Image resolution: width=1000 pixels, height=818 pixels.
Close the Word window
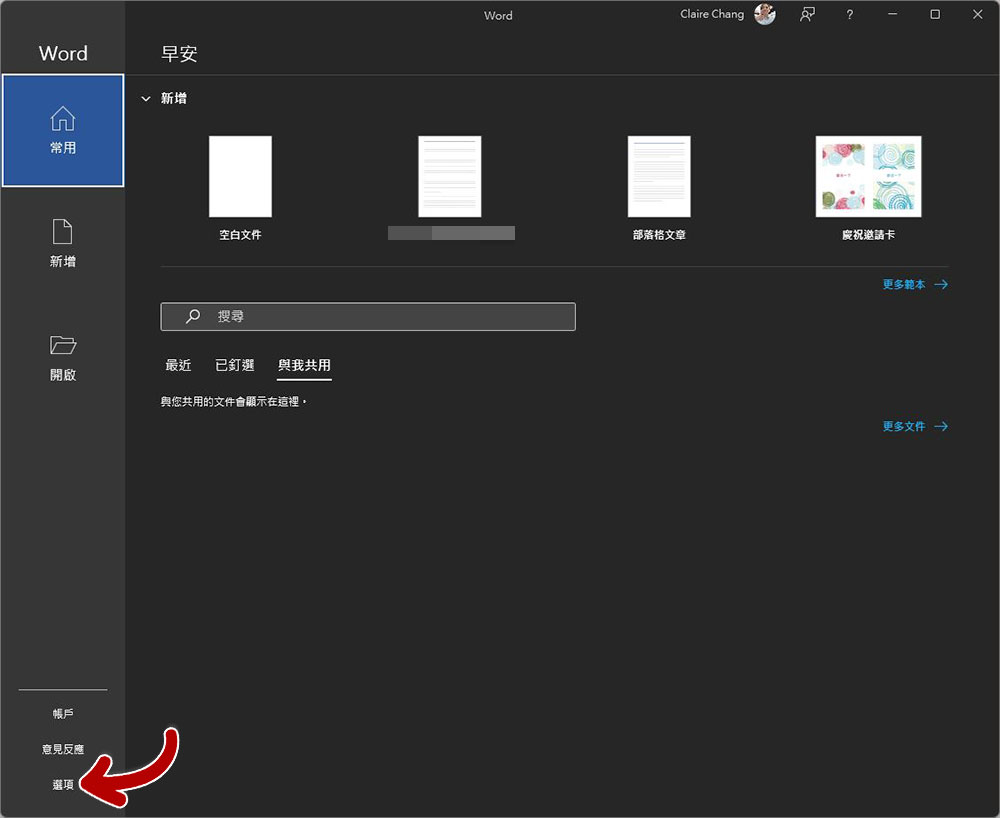point(978,14)
